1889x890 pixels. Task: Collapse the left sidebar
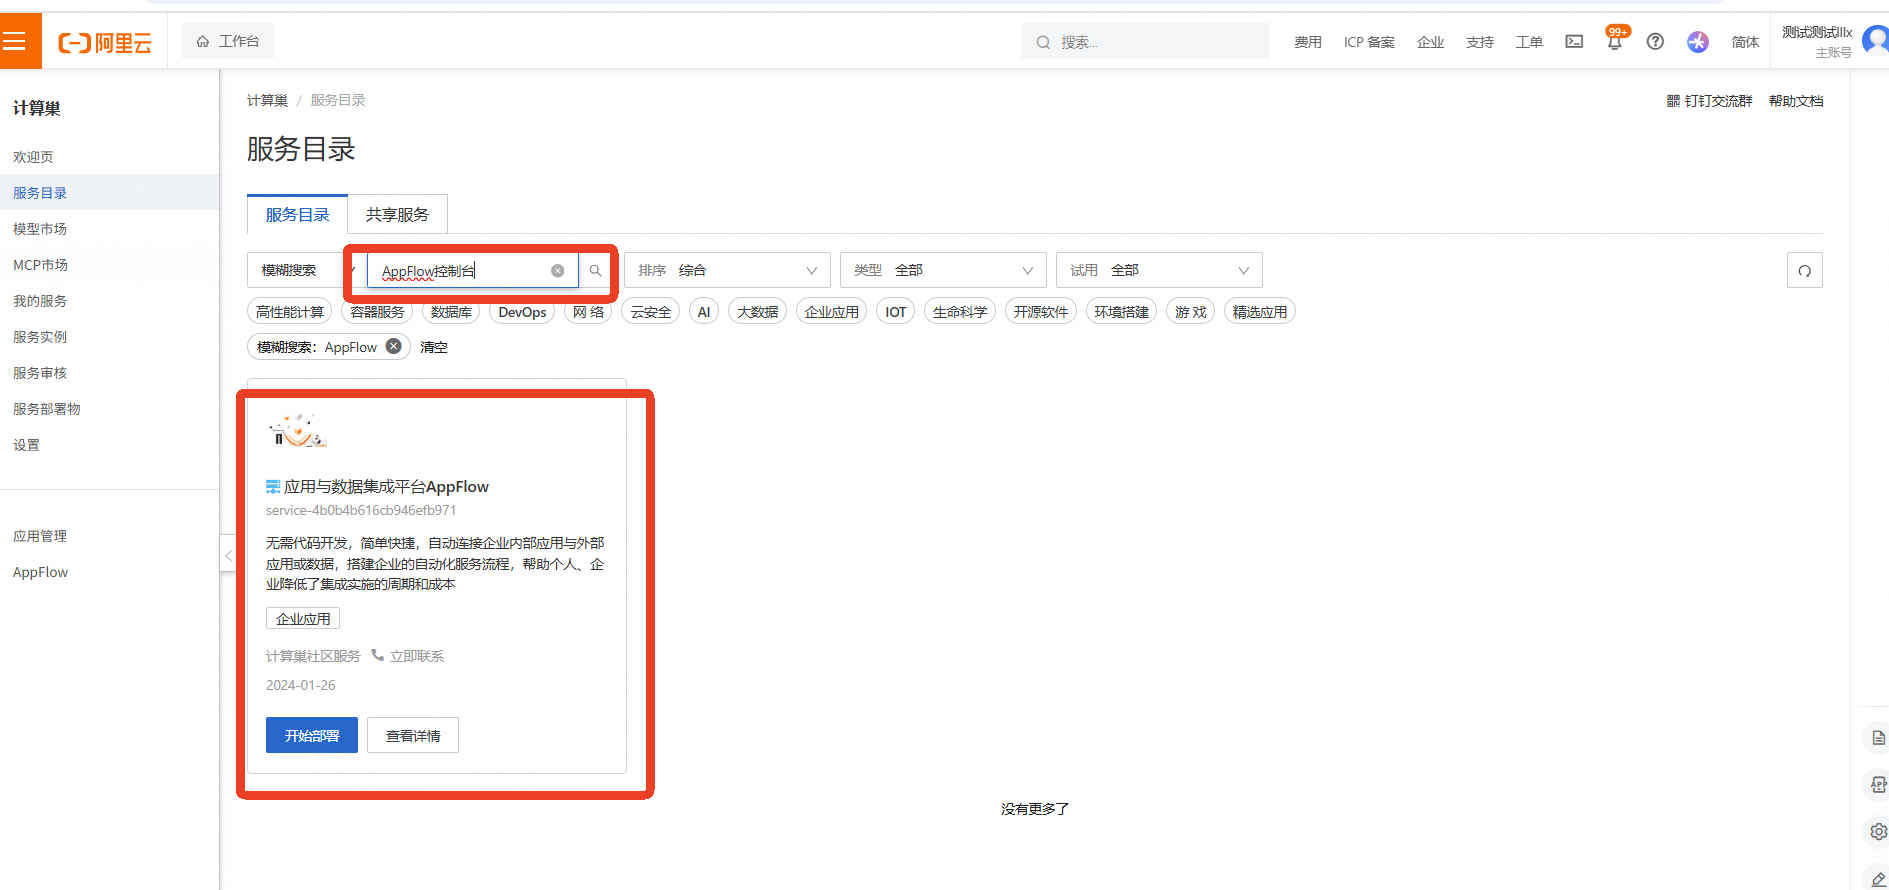click(x=228, y=554)
